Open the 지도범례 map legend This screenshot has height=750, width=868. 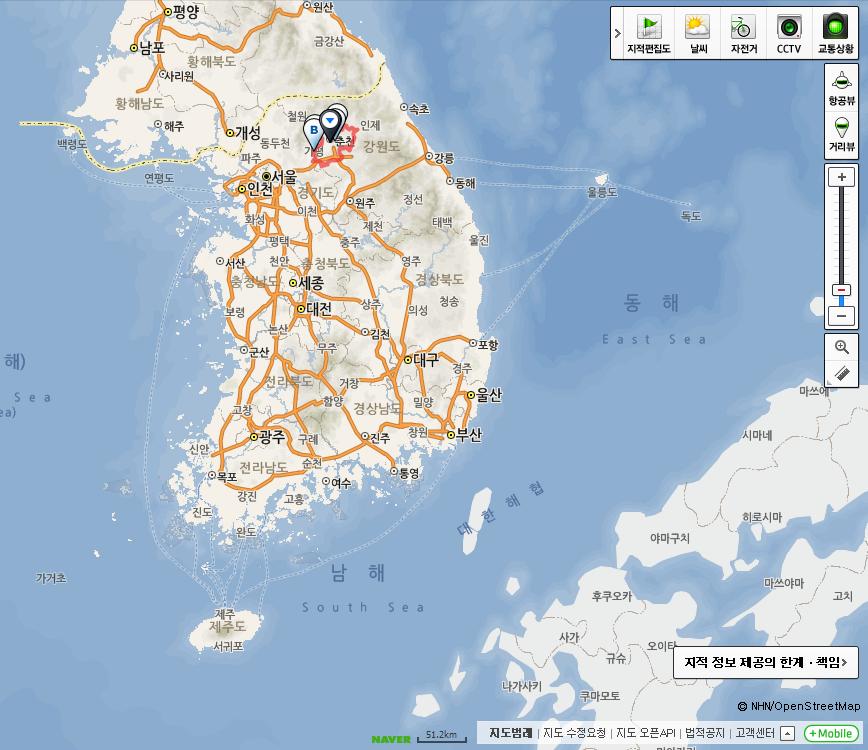(510, 734)
